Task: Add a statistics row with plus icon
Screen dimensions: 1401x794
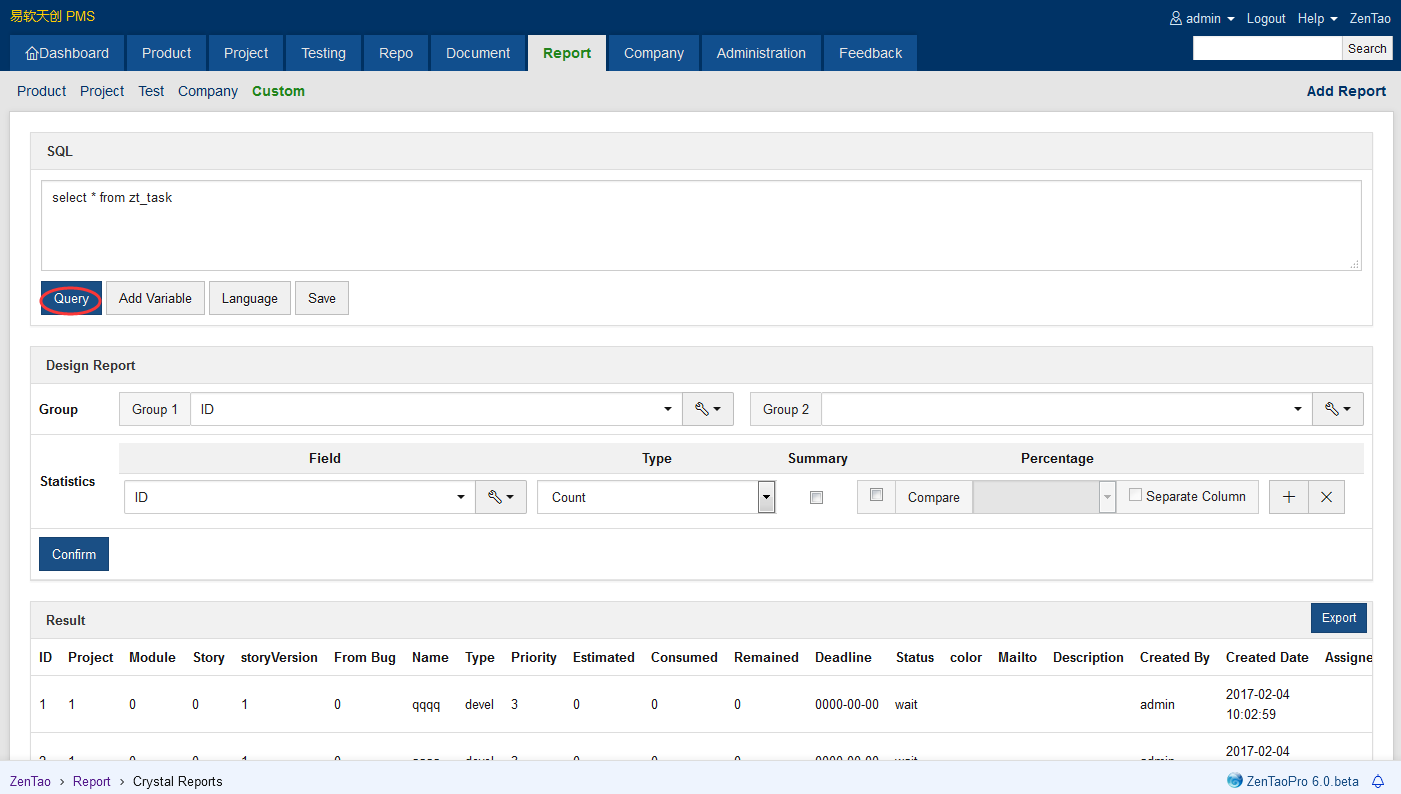Action: (1288, 497)
